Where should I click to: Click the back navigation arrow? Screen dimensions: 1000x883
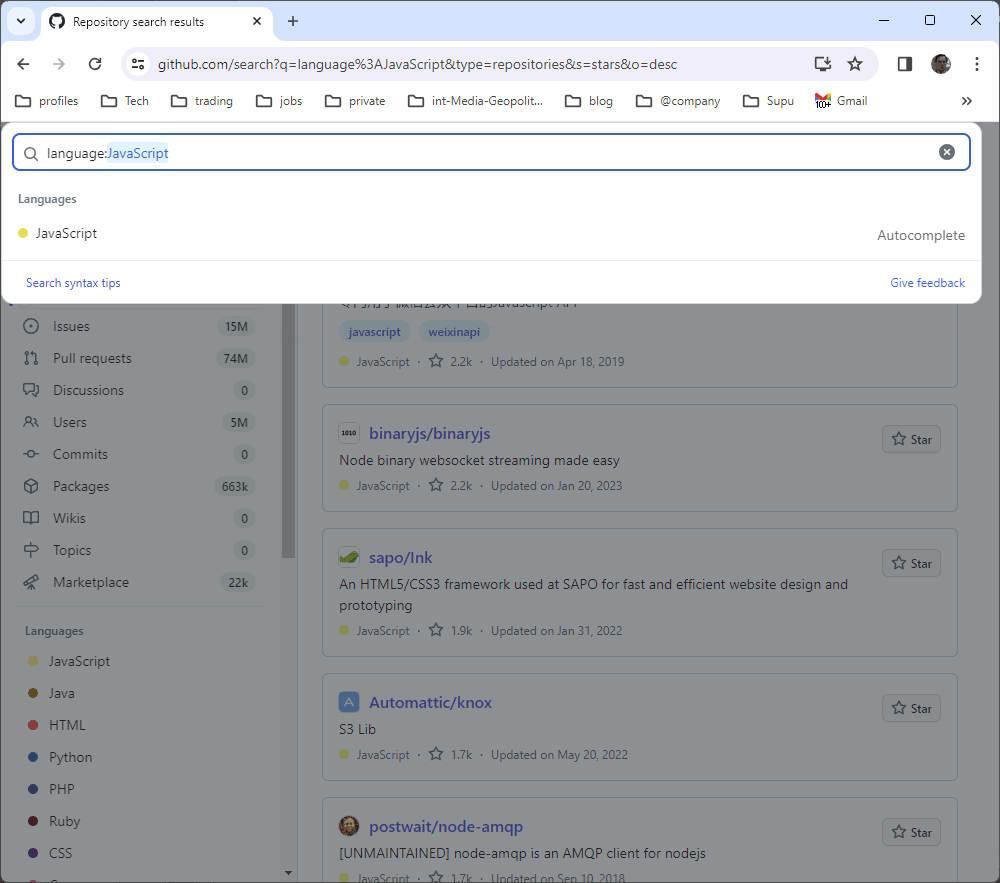pyautogui.click(x=24, y=64)
